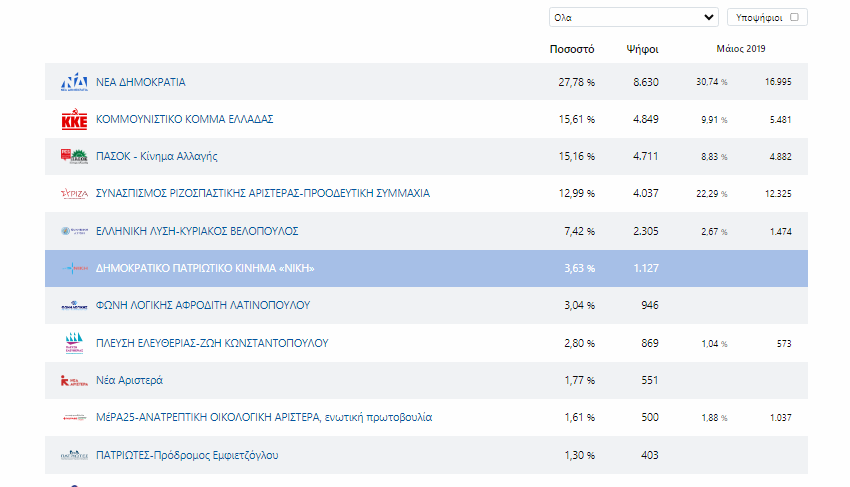Viewport: 850px width, 487px height.
Task: Click the 869 votes value
Action: point(649,343)
